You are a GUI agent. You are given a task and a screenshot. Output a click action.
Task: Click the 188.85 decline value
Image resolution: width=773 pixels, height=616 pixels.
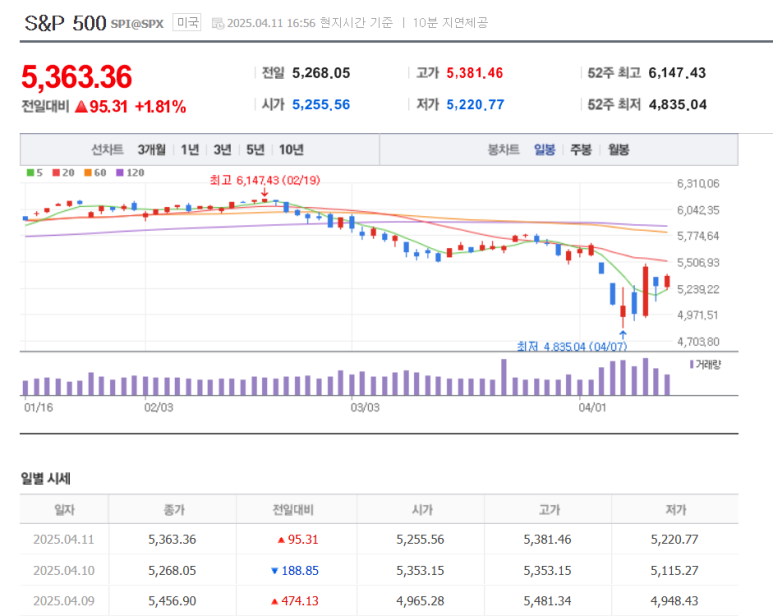[300, 570]
